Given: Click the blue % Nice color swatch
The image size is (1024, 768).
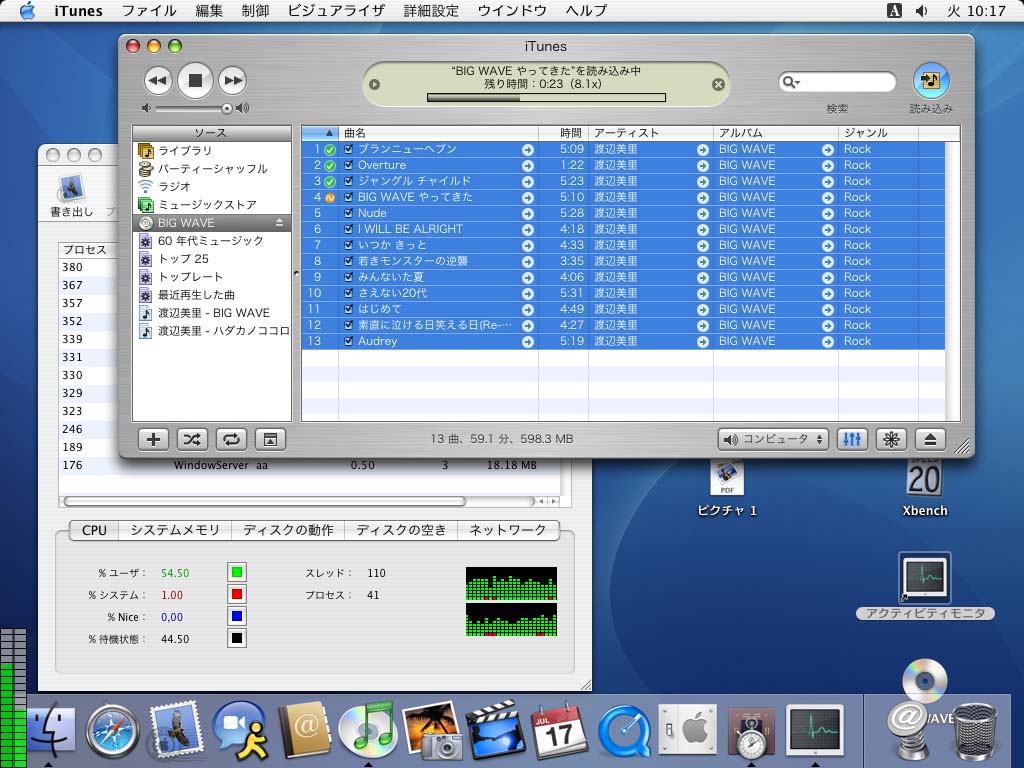Looking at the screenshot, I should (236, 616).
